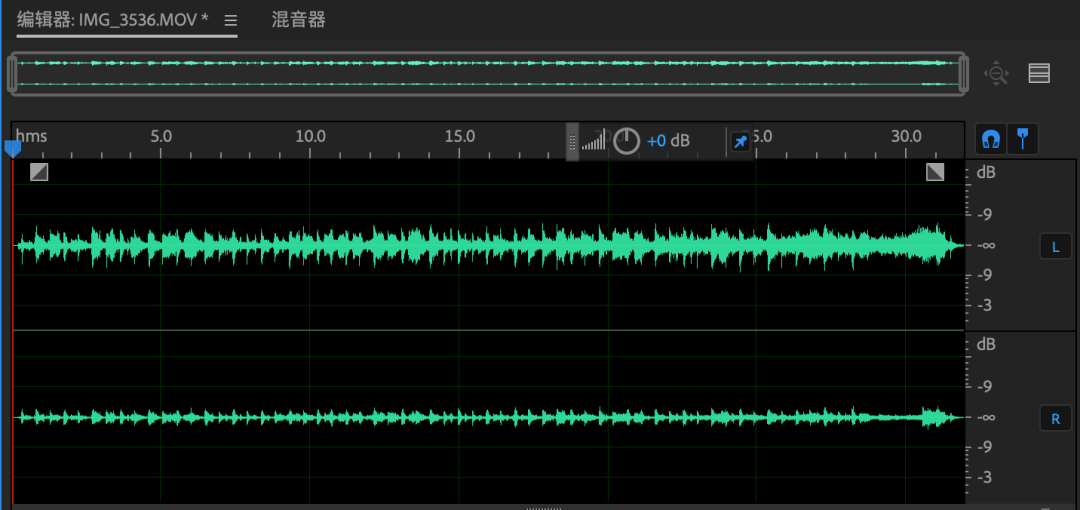Click the +0 dB gain value
The image size is (1080, 510).
tap(668, 141)
